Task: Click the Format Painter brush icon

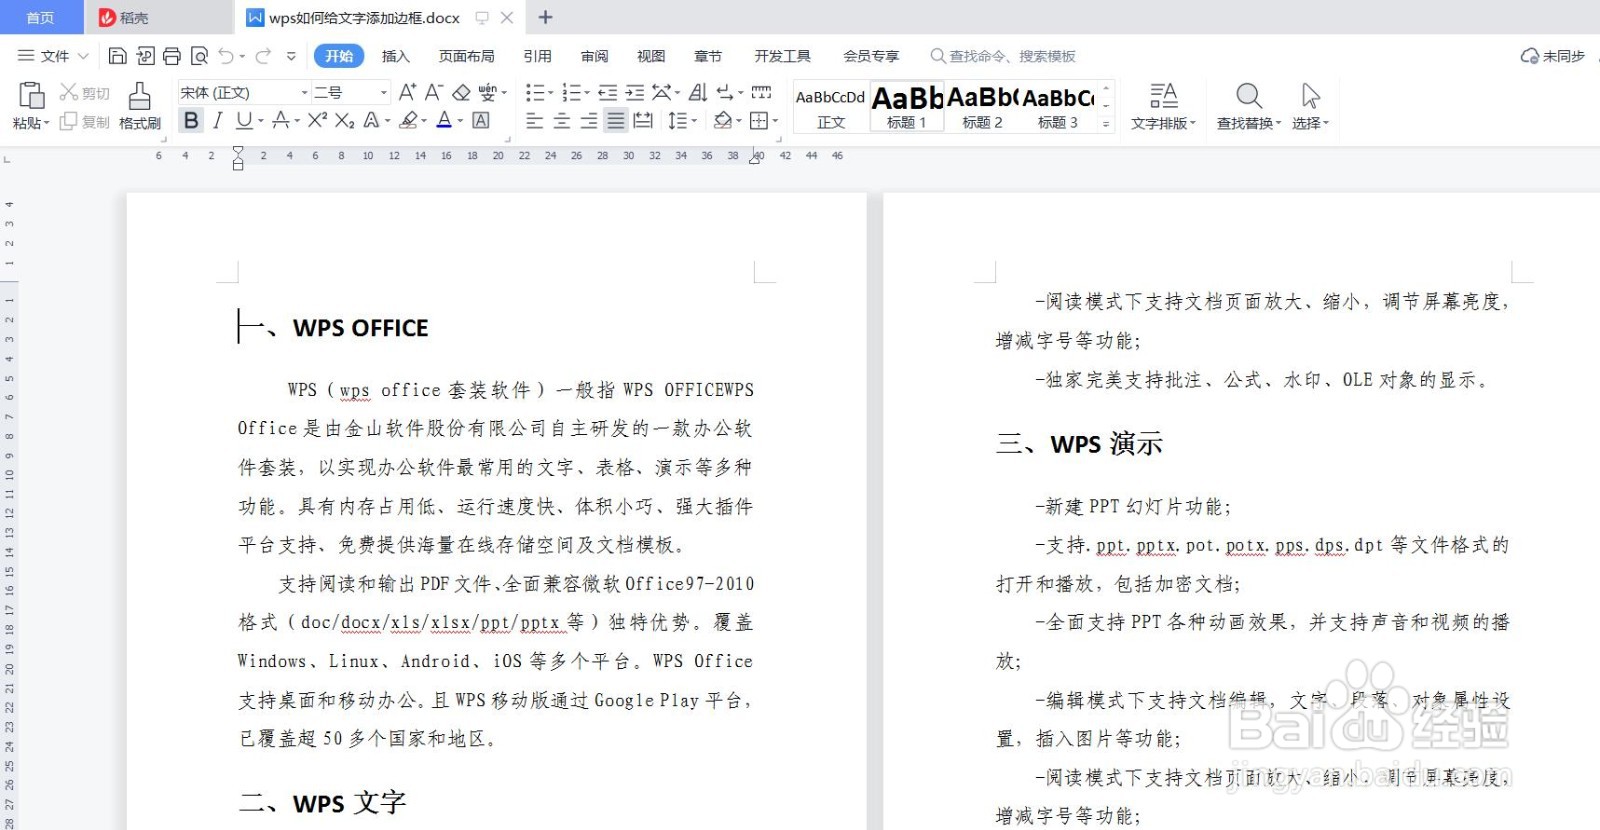Action: coord(140,96)
